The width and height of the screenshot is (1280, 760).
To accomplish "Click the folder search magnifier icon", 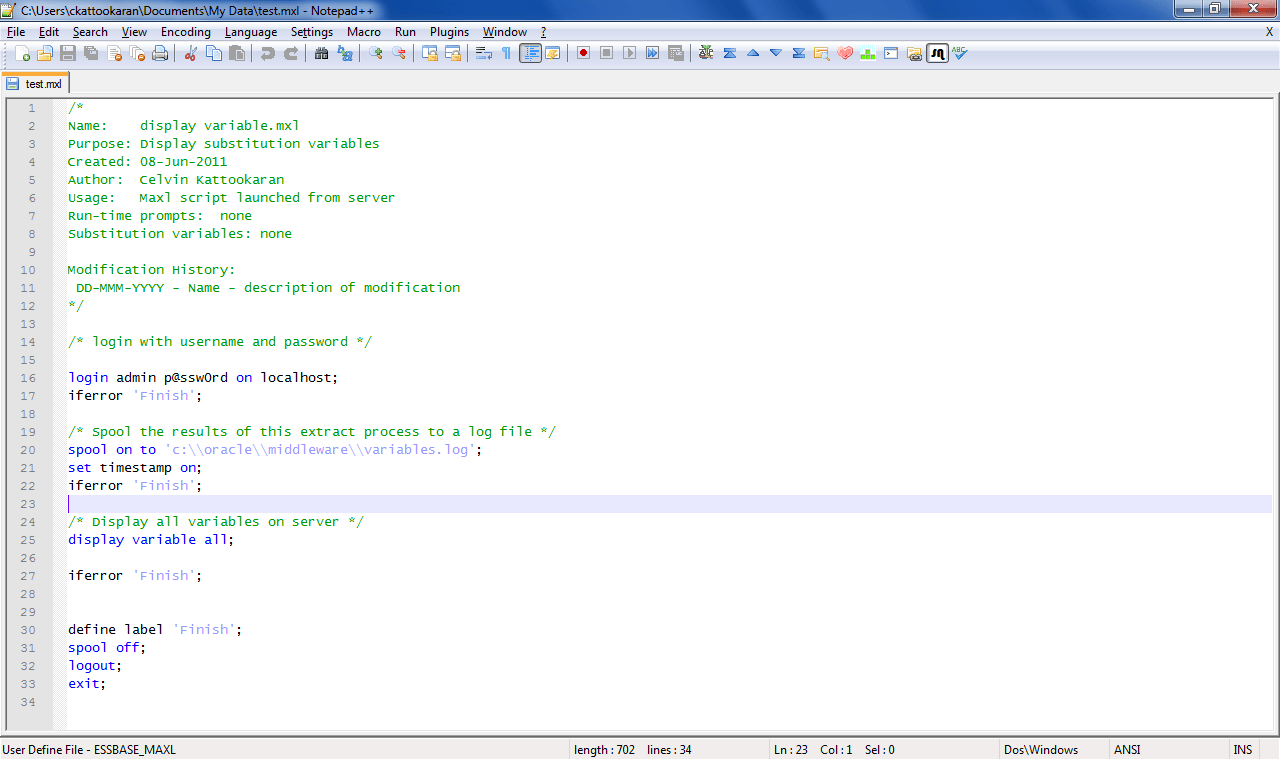I will 822,53.
